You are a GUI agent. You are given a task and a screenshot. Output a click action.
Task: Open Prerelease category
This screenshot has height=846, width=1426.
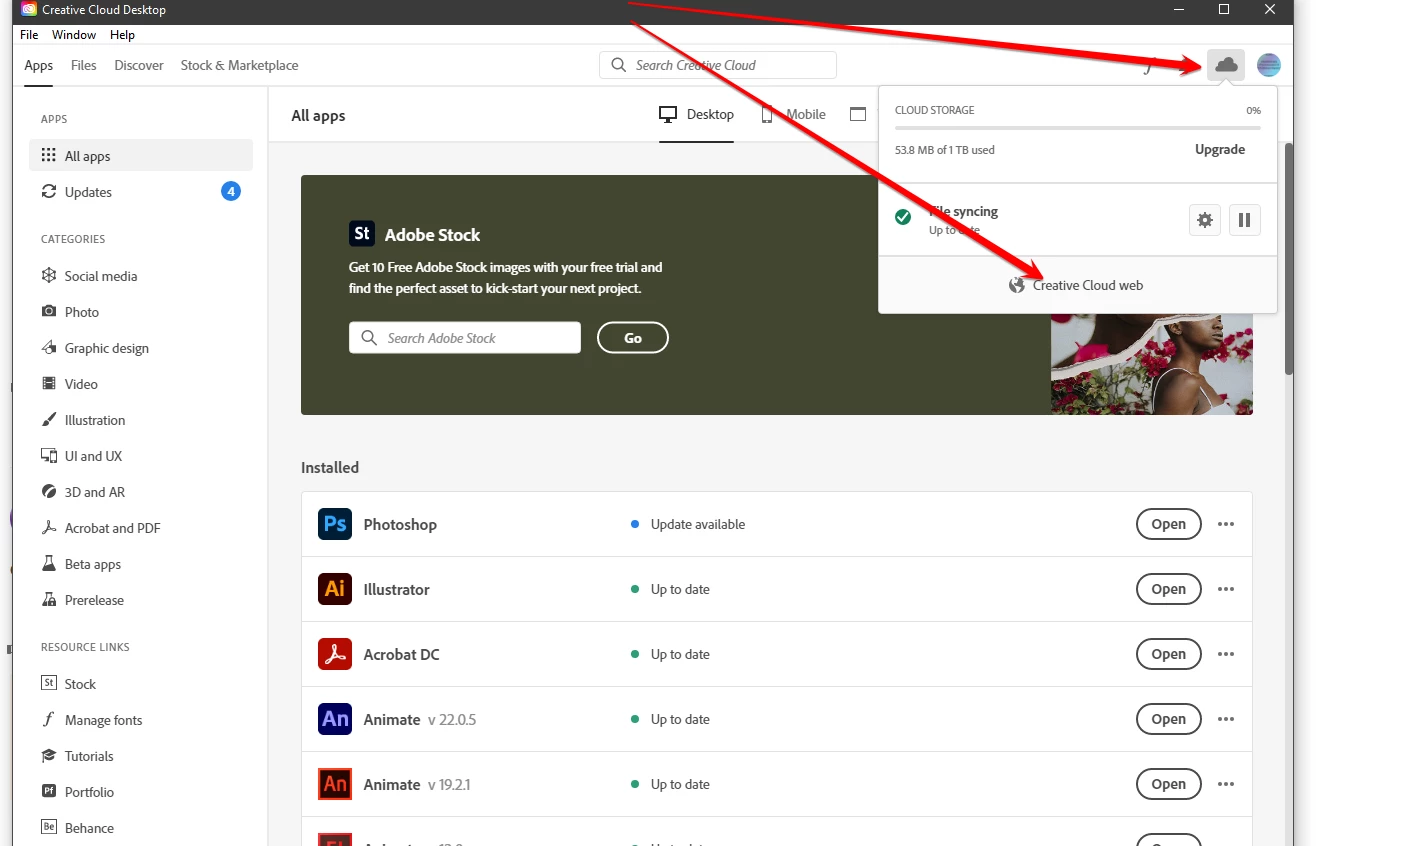coord(141,600)
